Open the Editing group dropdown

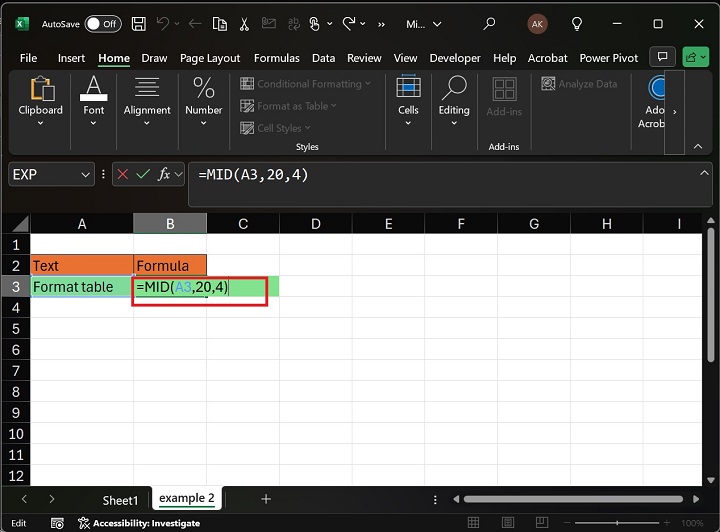(x=454, y=110)
